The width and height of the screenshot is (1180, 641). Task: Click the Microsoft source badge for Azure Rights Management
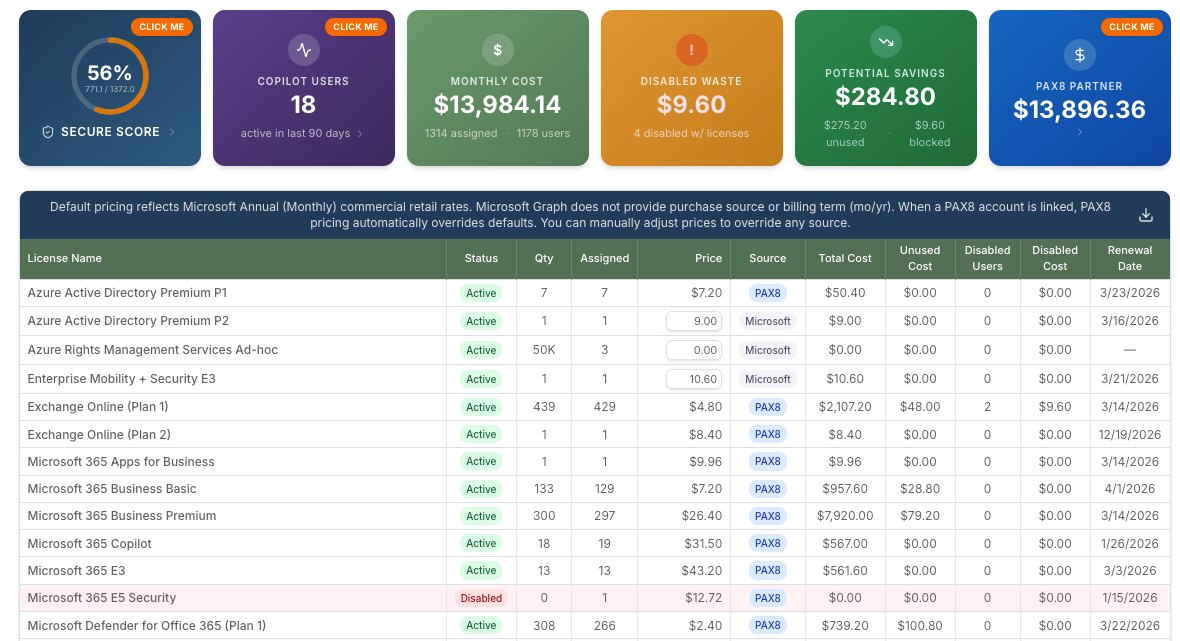click(x=768, y=350)
